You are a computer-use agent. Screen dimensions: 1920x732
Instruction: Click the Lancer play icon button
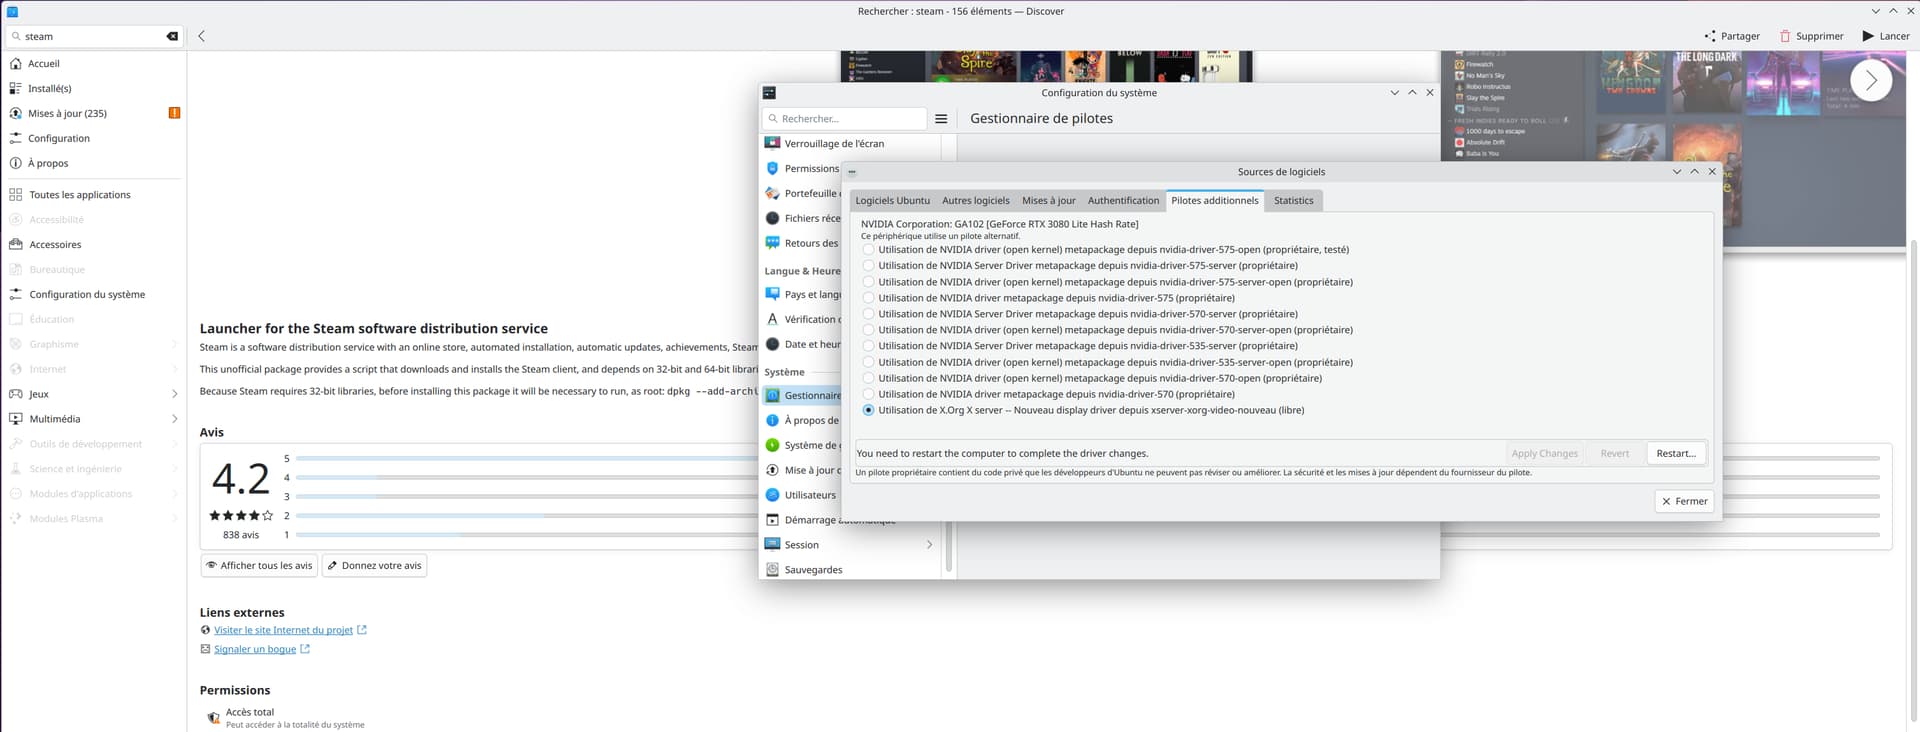tap(1868, 36)
